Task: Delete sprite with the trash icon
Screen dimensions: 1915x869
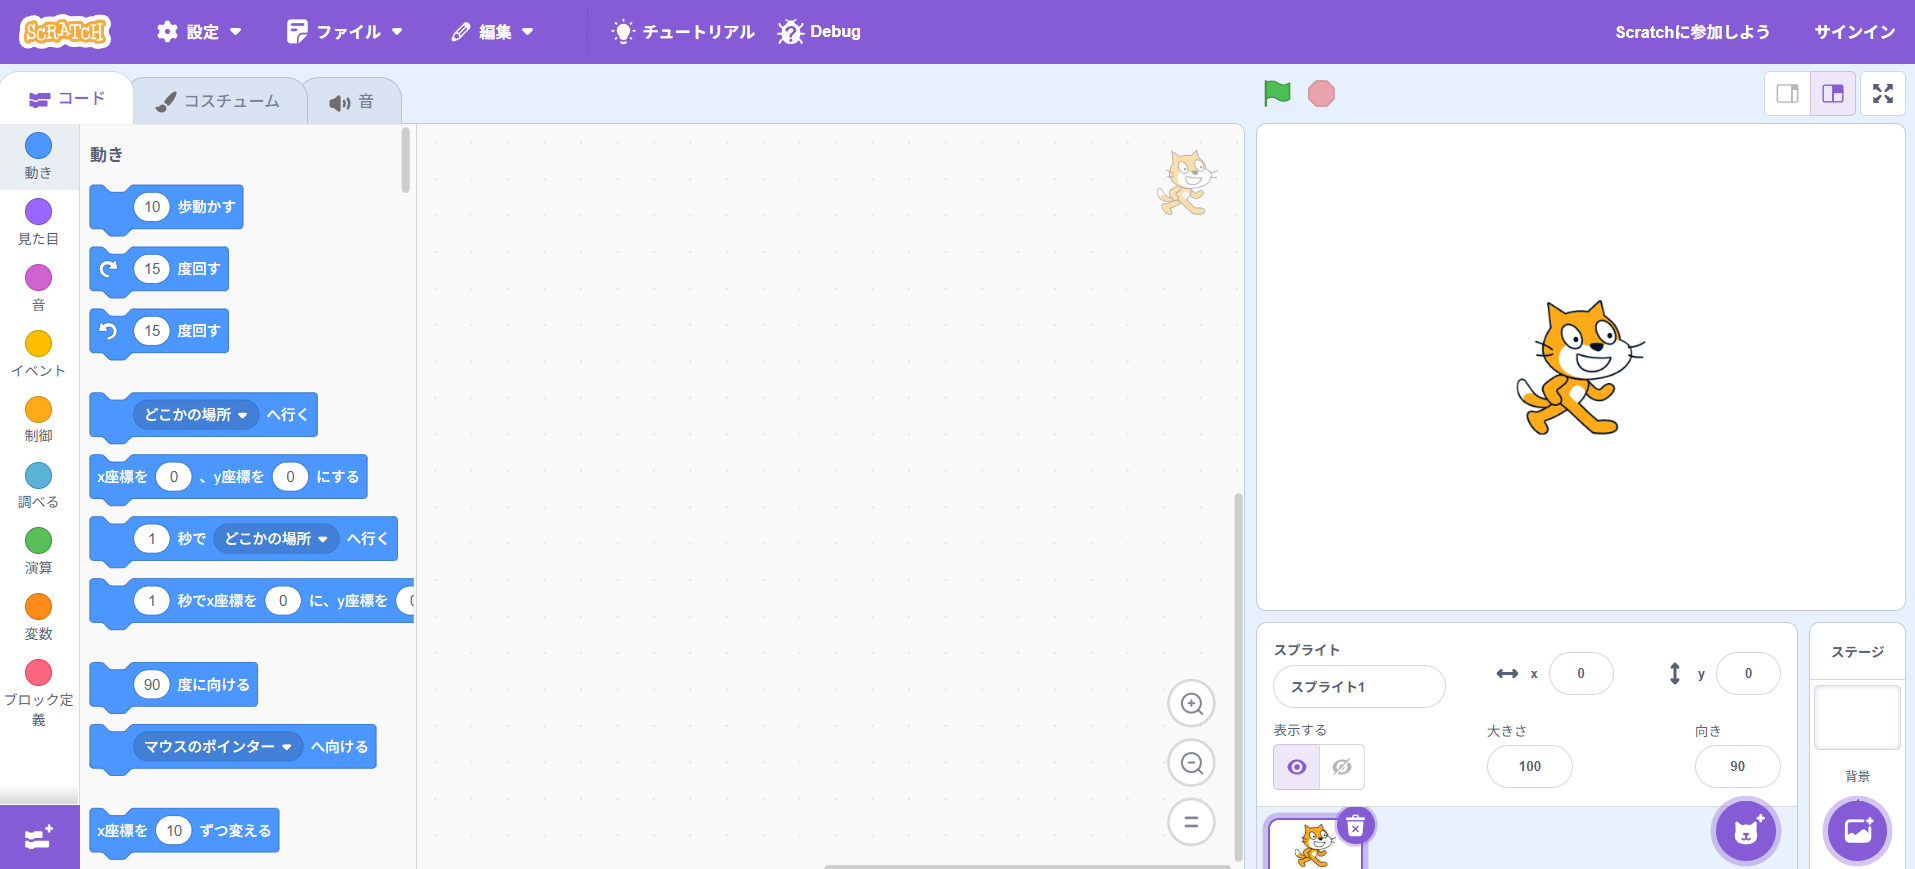Action: pyautogui.click(x=1356, y=826)
